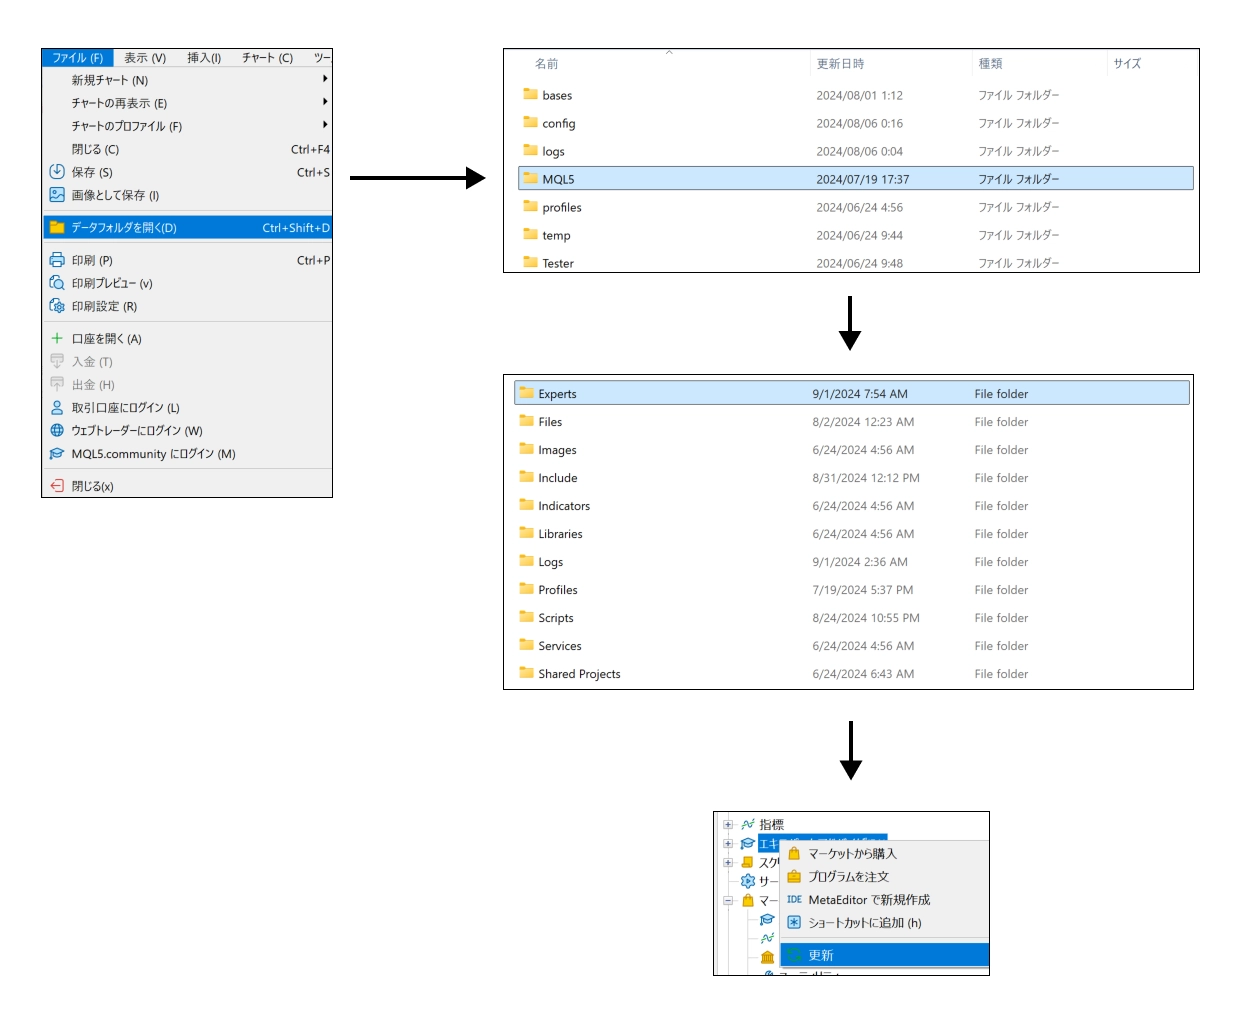Viewport: 1241px width, 1018px height.
Task: Click the scroll icon for the スクリプト node
Action: click(x=748, y=862)
